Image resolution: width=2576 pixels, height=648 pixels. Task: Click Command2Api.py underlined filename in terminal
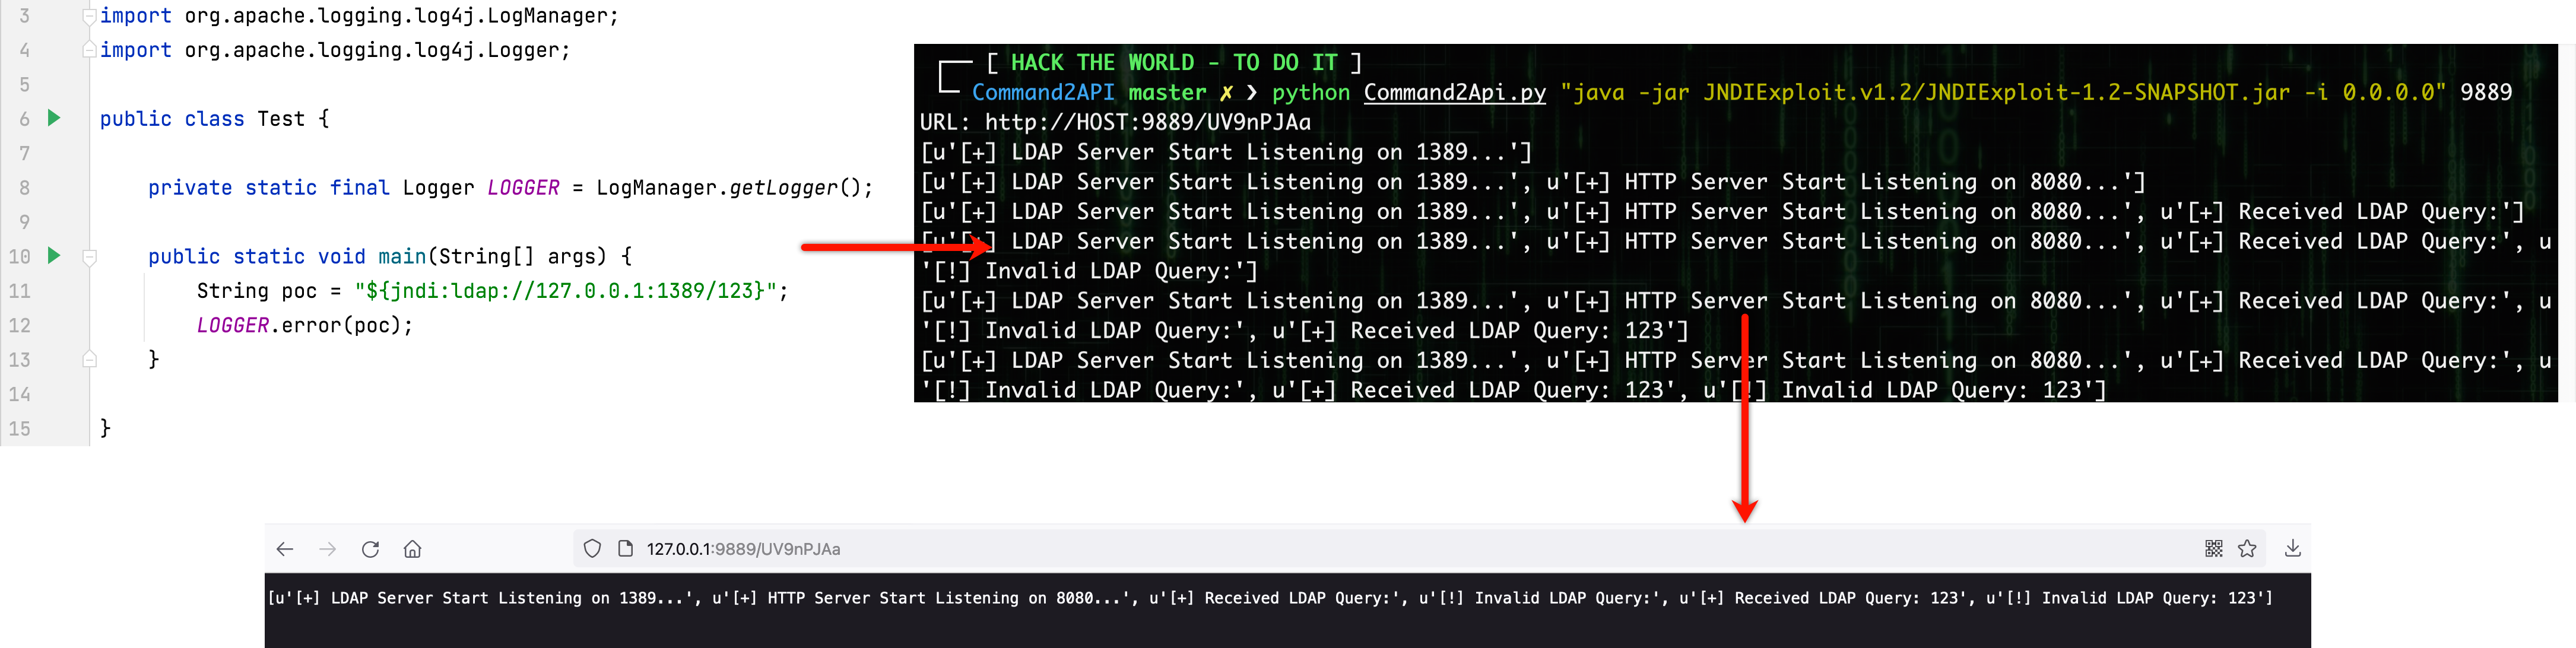(1454, 93)
